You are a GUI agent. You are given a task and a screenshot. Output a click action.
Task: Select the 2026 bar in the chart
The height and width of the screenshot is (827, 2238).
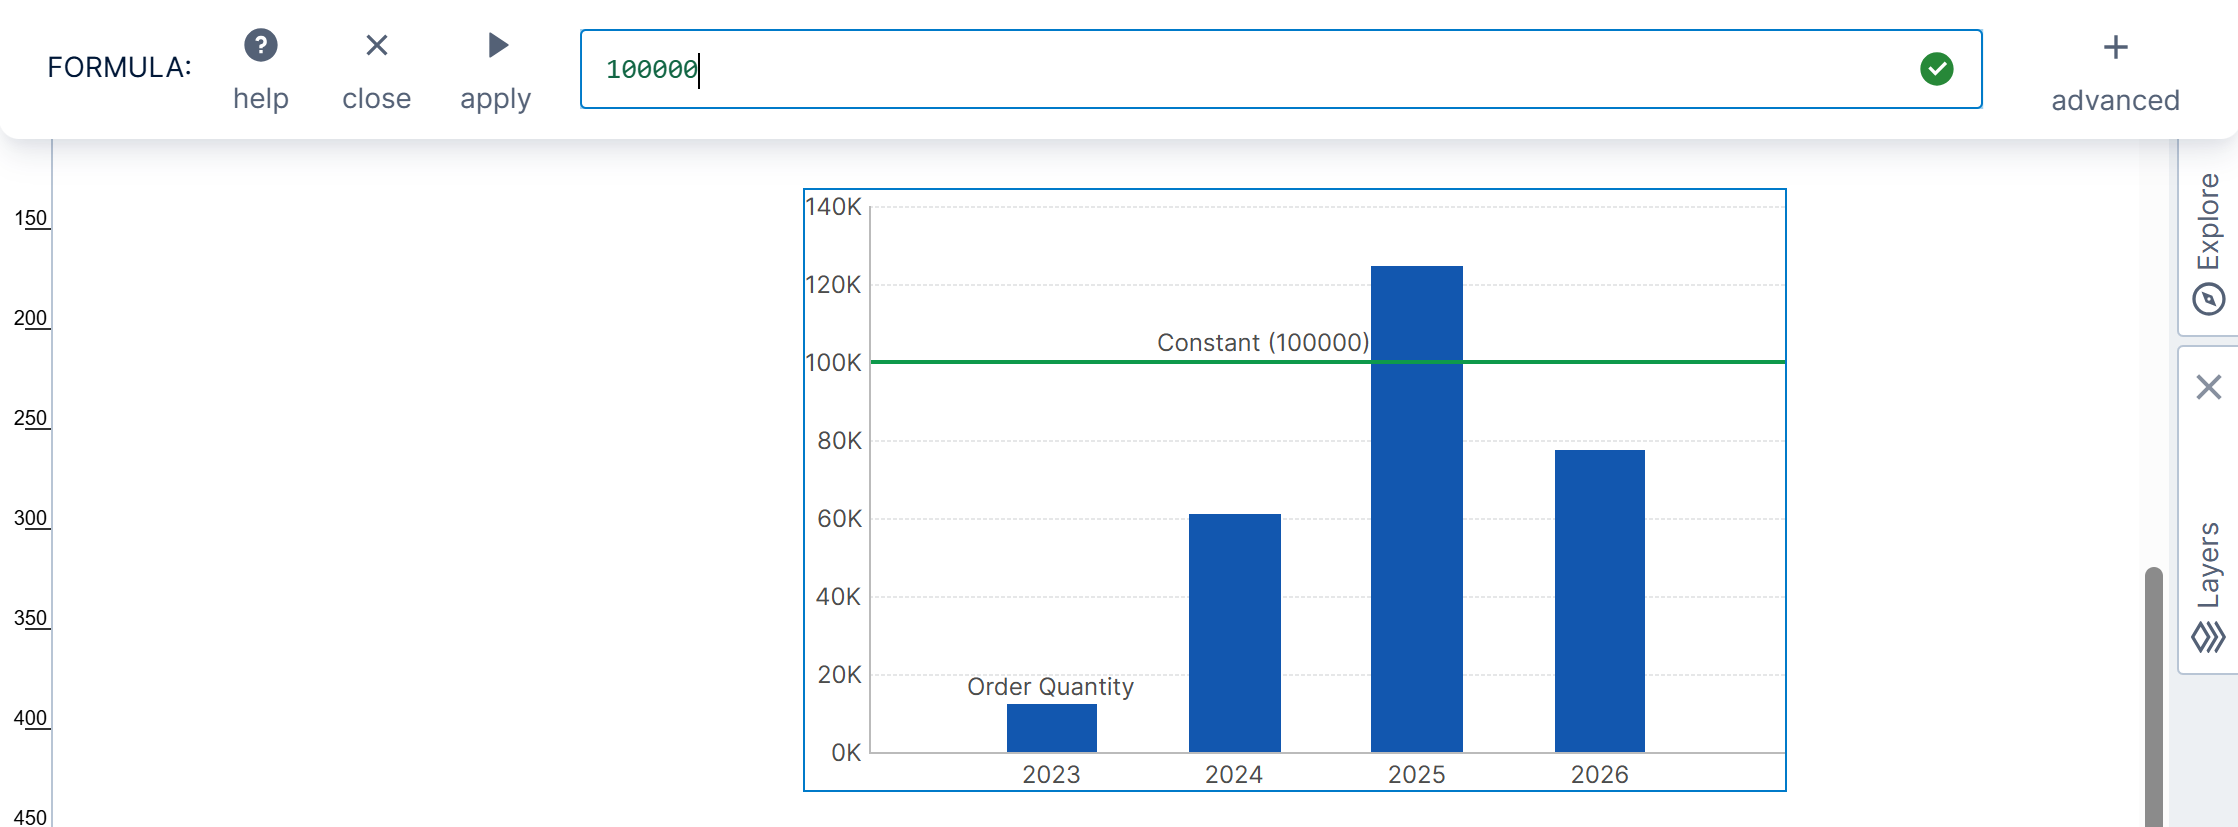pos(1599,600)
